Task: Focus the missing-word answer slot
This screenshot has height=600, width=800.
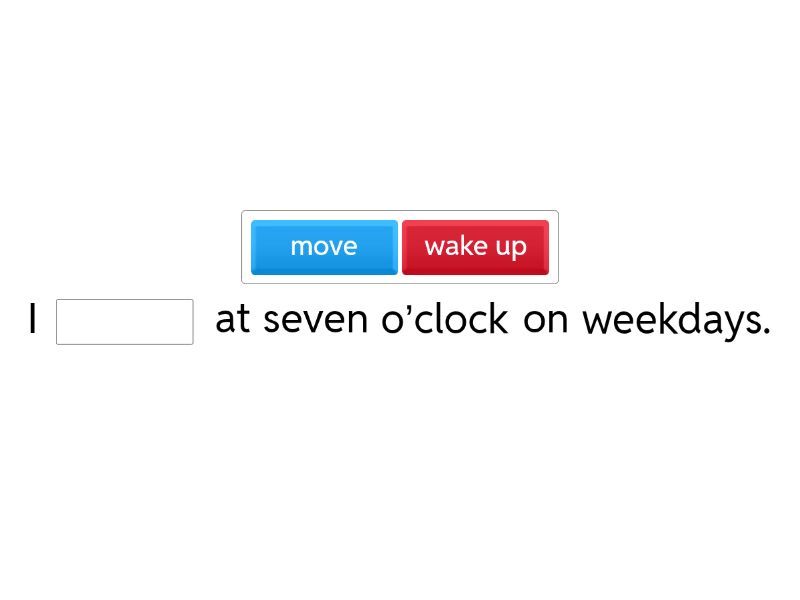Action: pos(125,322)
